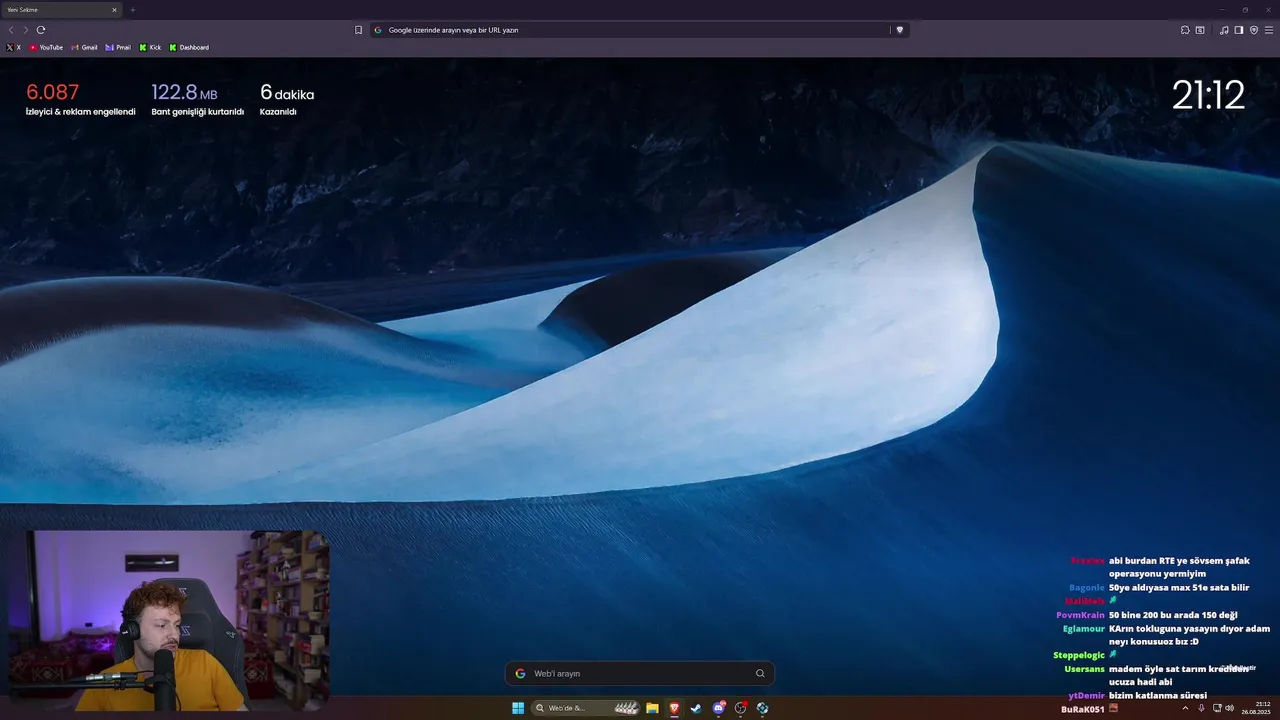Open the extensions puzzle icon
This screenshot has width=1280, height=720.
(x=1185, y=30)
